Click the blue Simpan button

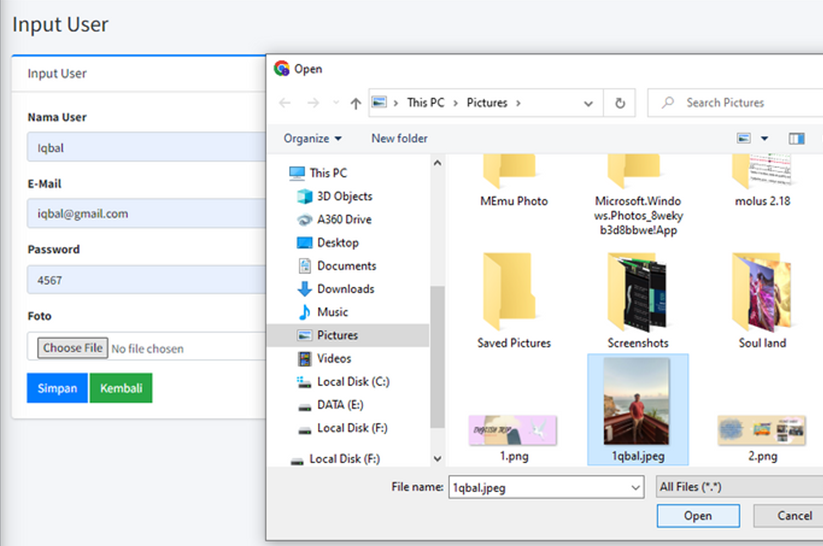tap(57, 388)
